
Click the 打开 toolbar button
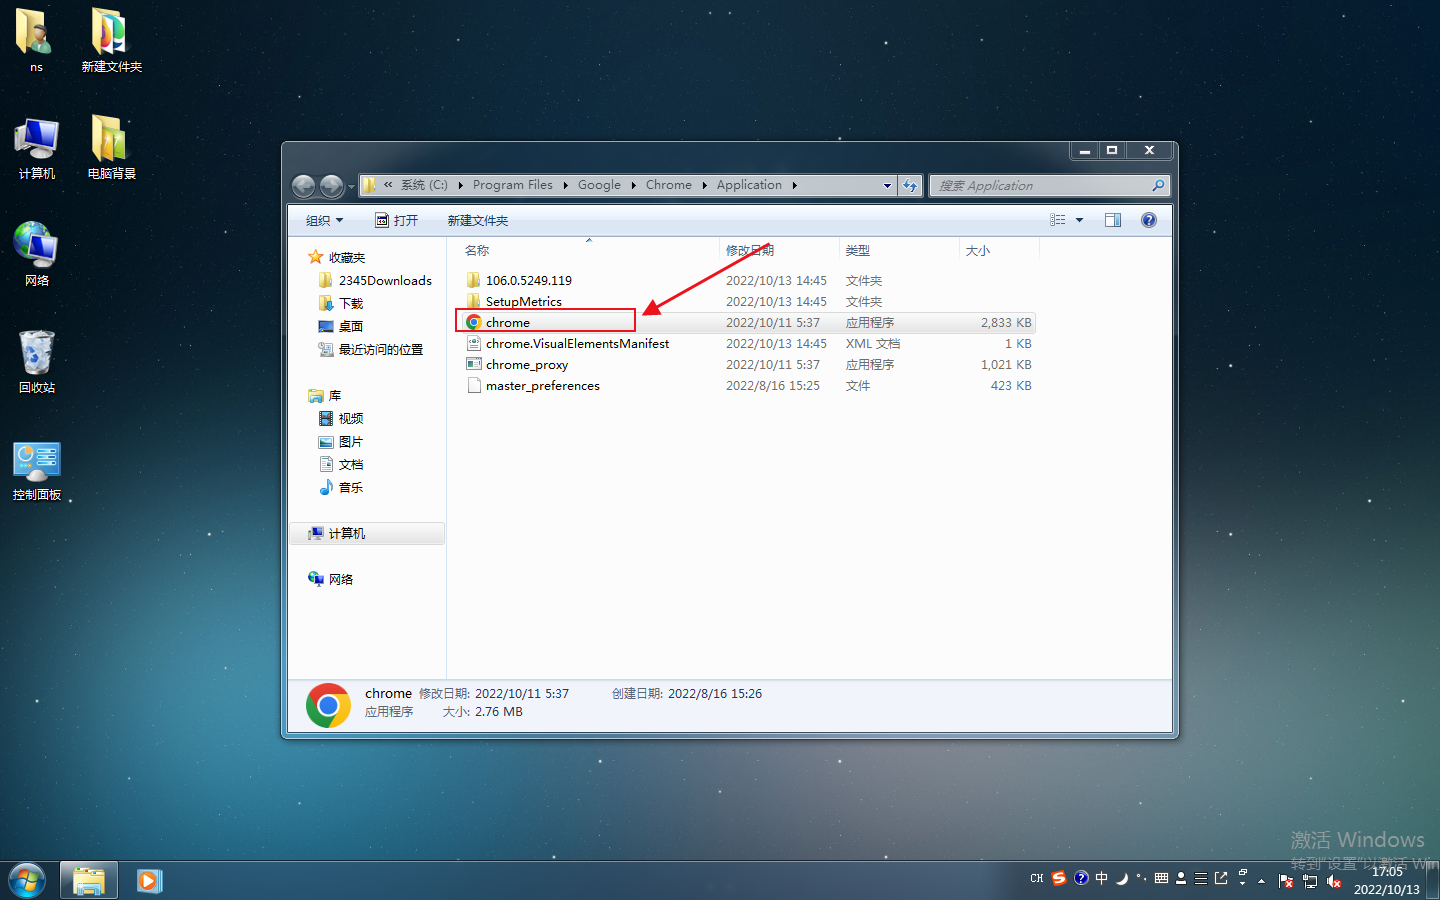click(397, 220)
